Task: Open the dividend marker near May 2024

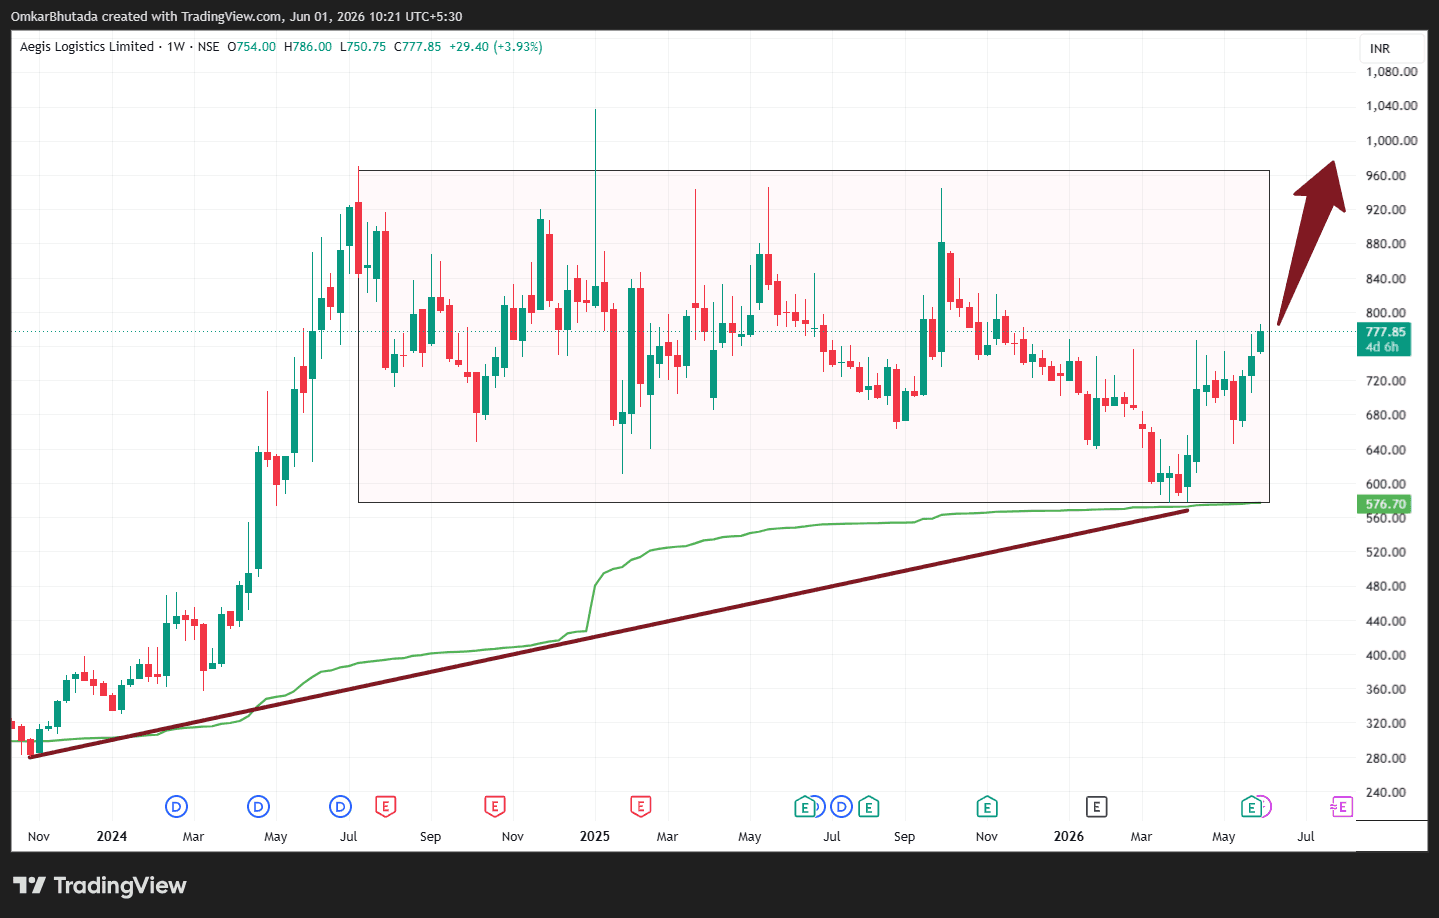Action: (258, 806)
